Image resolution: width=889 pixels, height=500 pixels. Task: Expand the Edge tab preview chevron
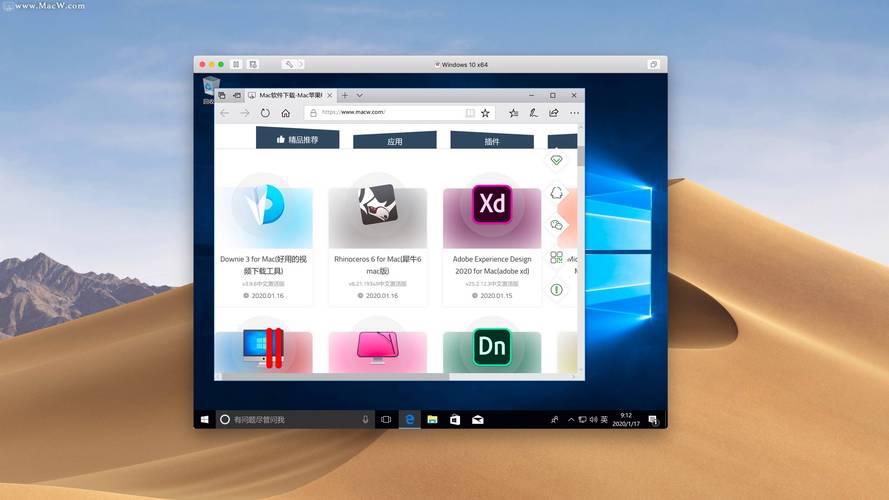click(357, 95)
